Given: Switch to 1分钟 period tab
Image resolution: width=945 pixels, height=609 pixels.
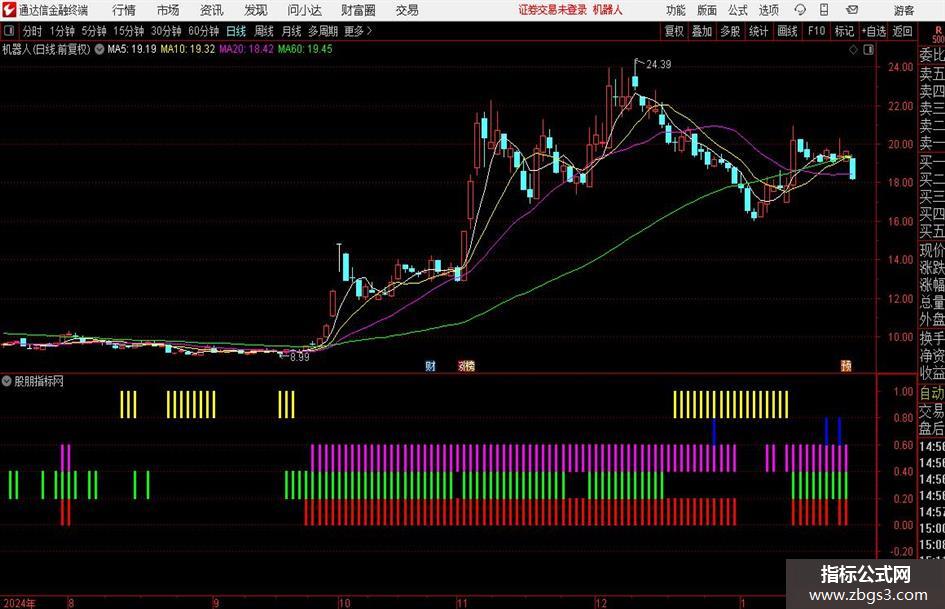Looking at the screenshot, I should (62, 31).
